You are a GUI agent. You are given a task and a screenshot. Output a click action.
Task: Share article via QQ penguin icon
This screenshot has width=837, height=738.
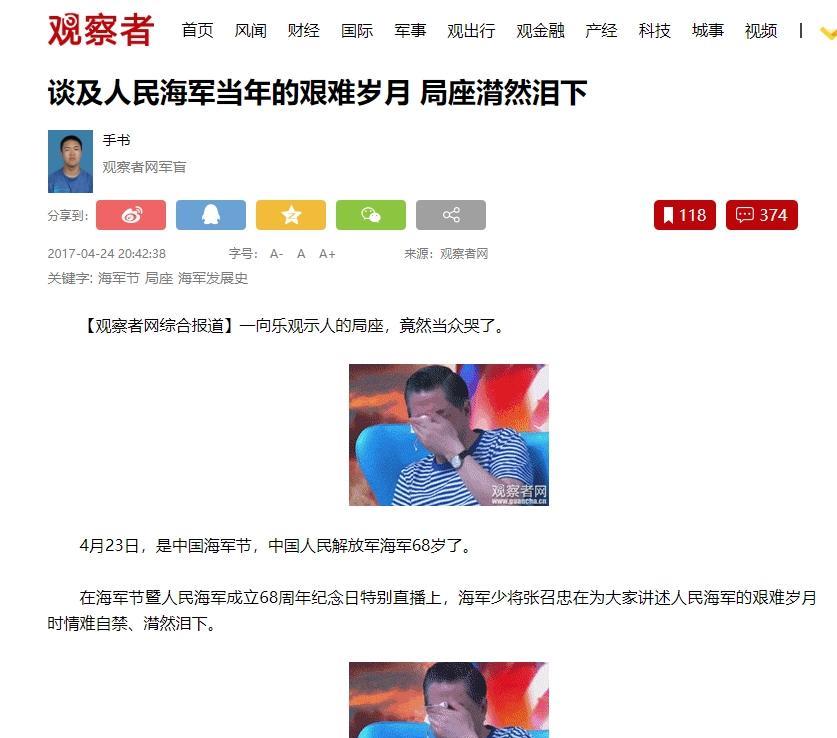[x=211, y=215]
